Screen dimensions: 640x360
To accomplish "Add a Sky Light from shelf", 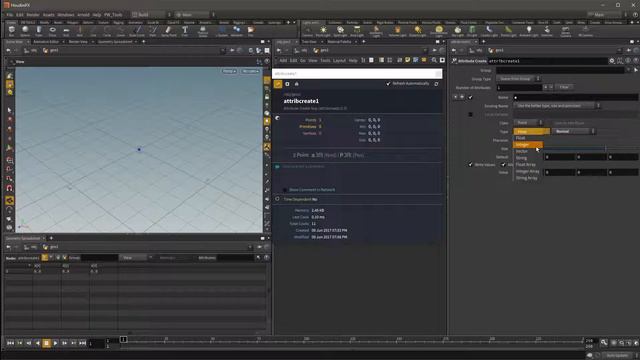I will coord(458,31).
